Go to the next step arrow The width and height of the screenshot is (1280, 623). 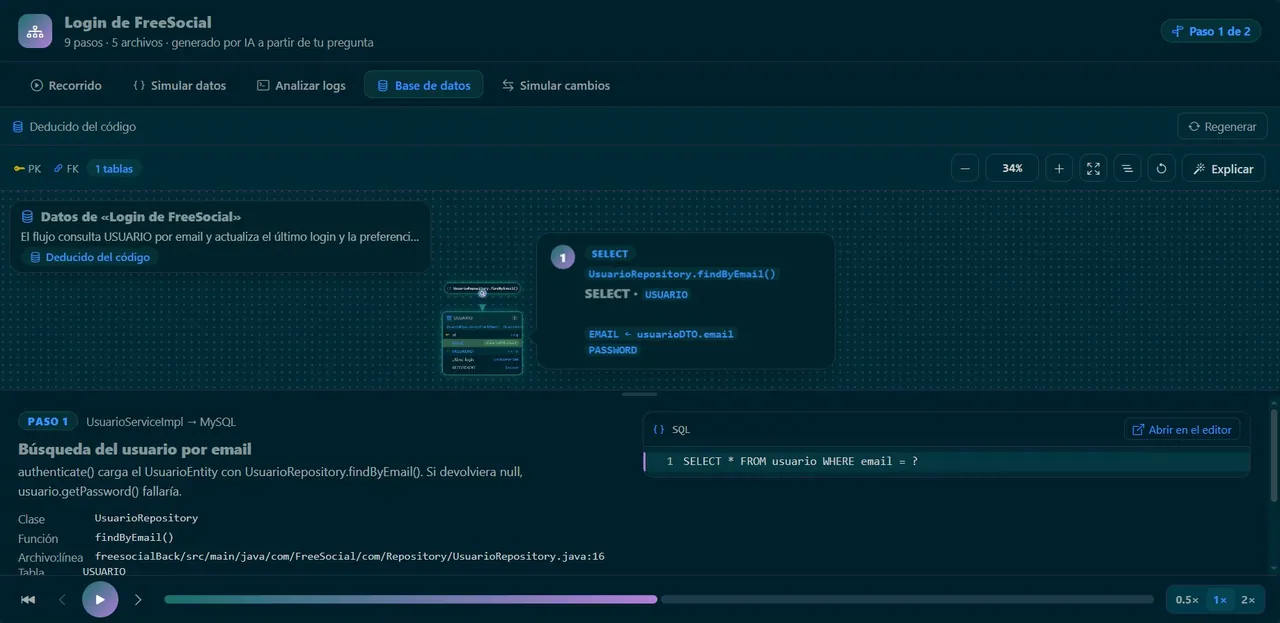[x=138, y=599]
